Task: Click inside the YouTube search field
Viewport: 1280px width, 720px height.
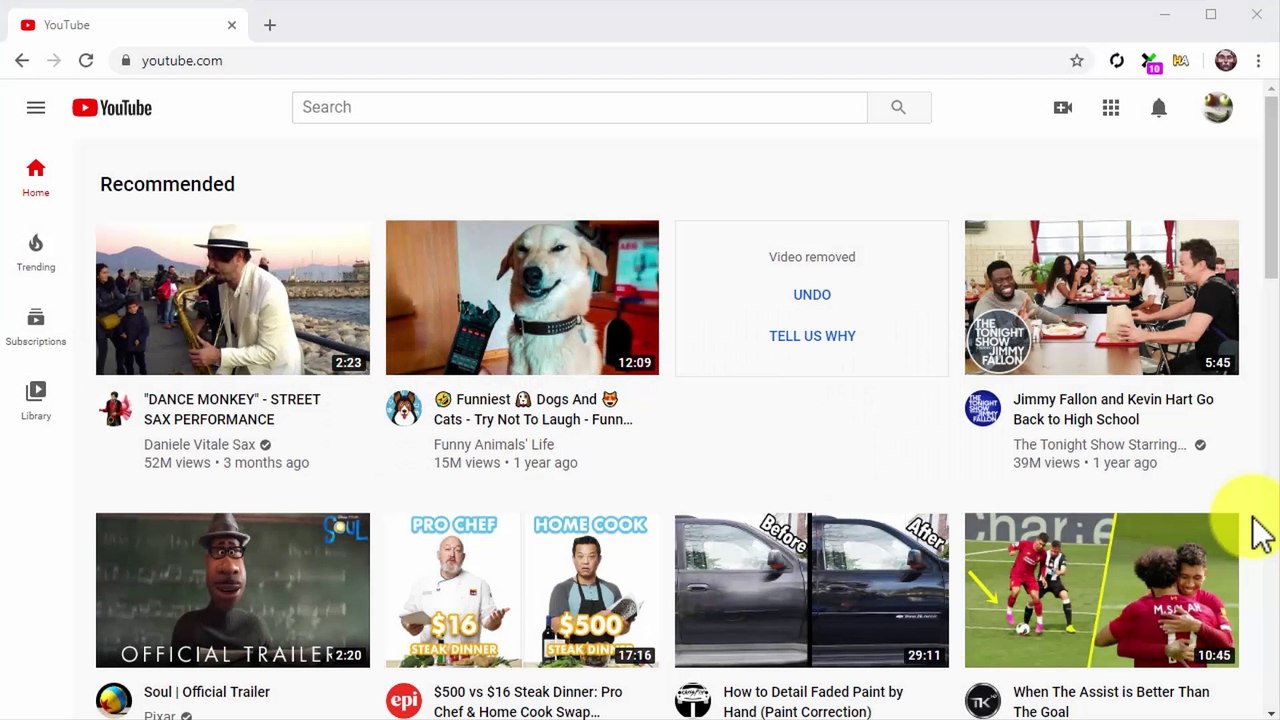Action: click(580, 107)
